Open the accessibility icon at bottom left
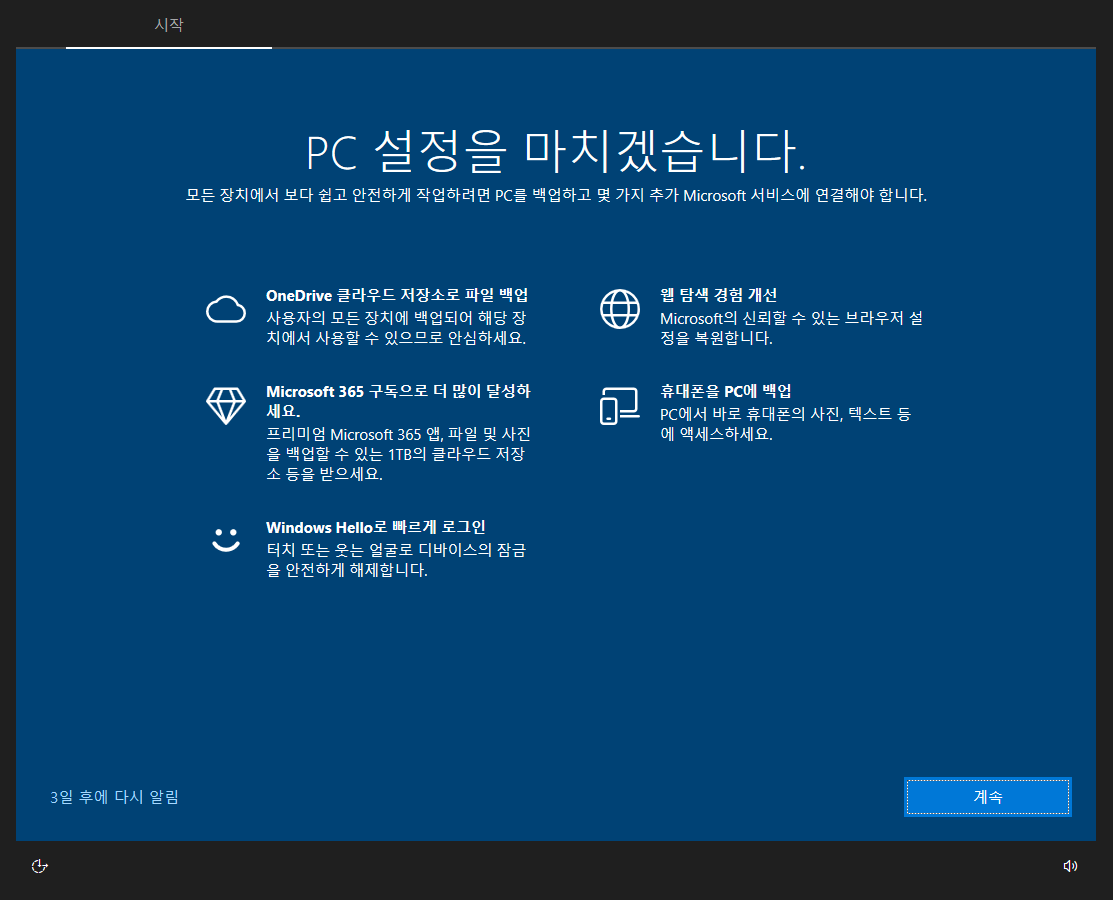The image size is (1113, 900). pyautogui.click(x=40, y=866)
